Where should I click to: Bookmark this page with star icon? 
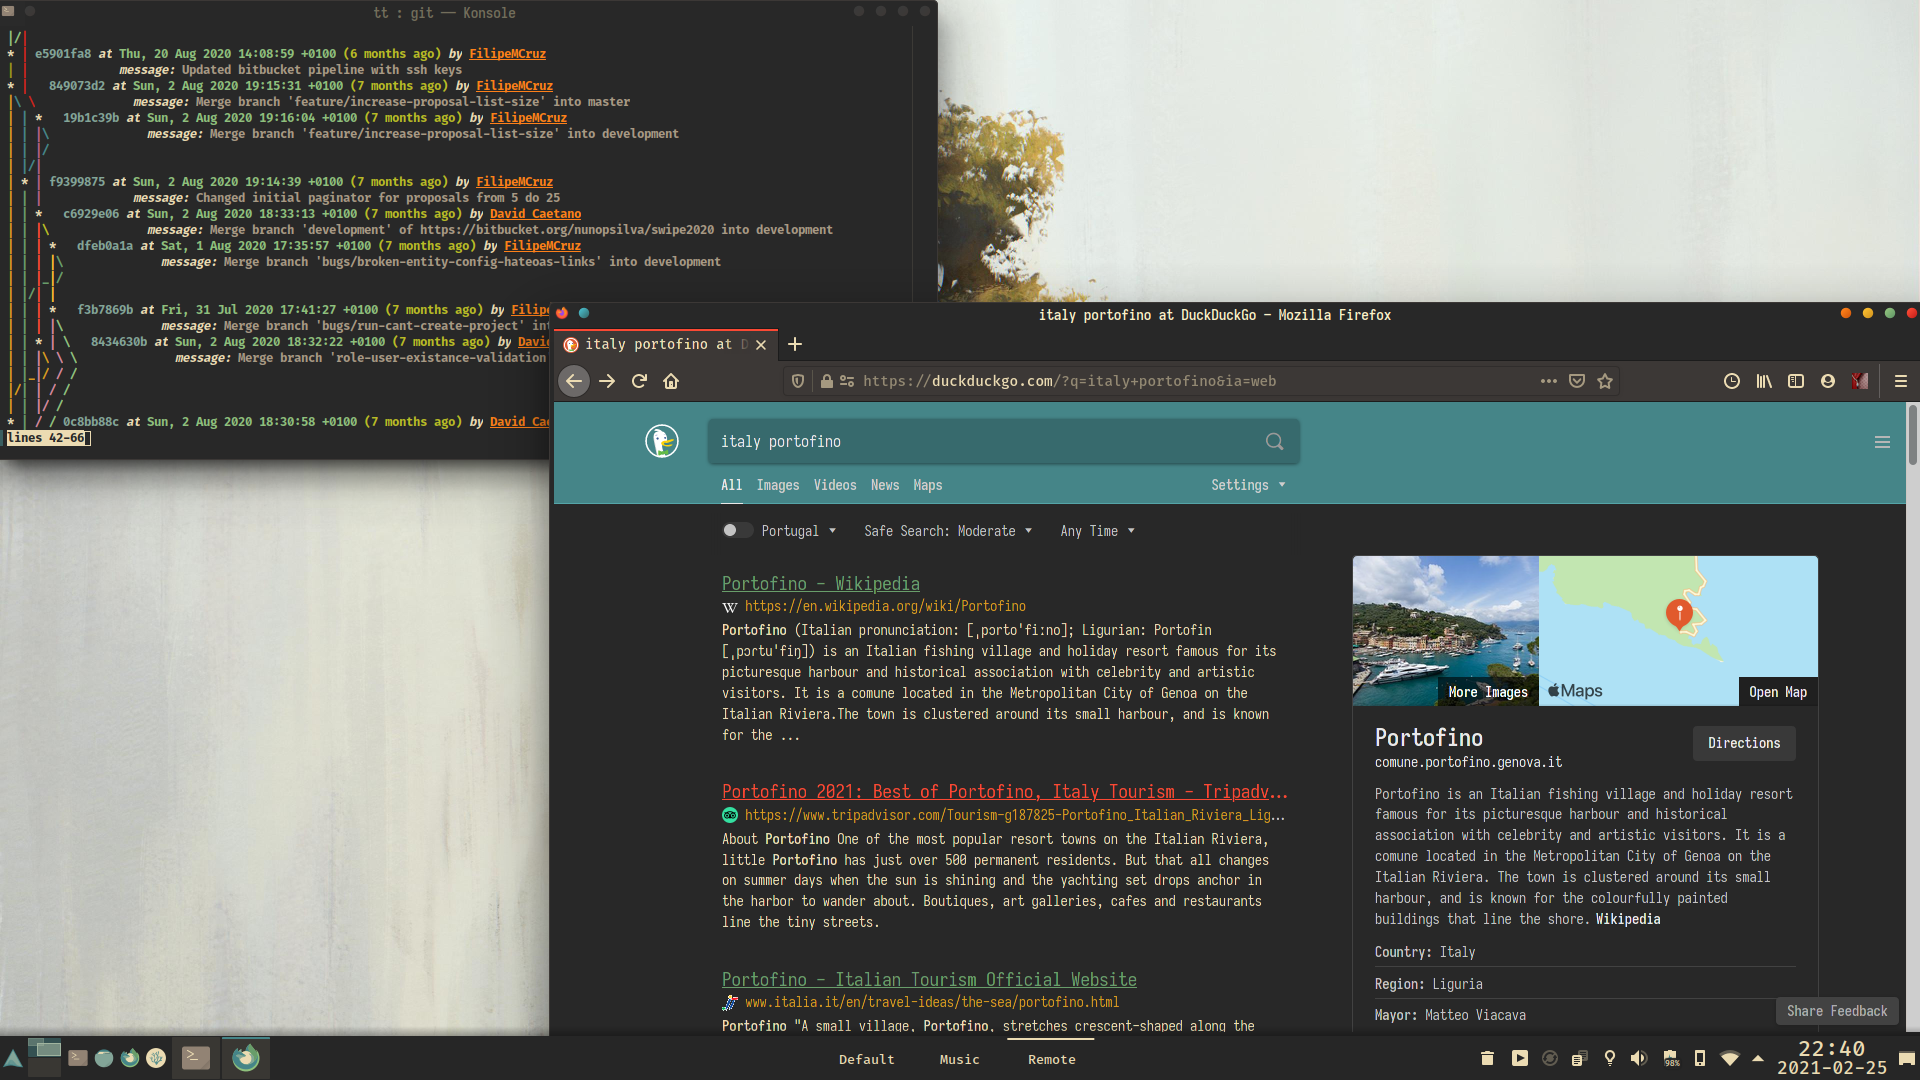(x=1605, y=381)
